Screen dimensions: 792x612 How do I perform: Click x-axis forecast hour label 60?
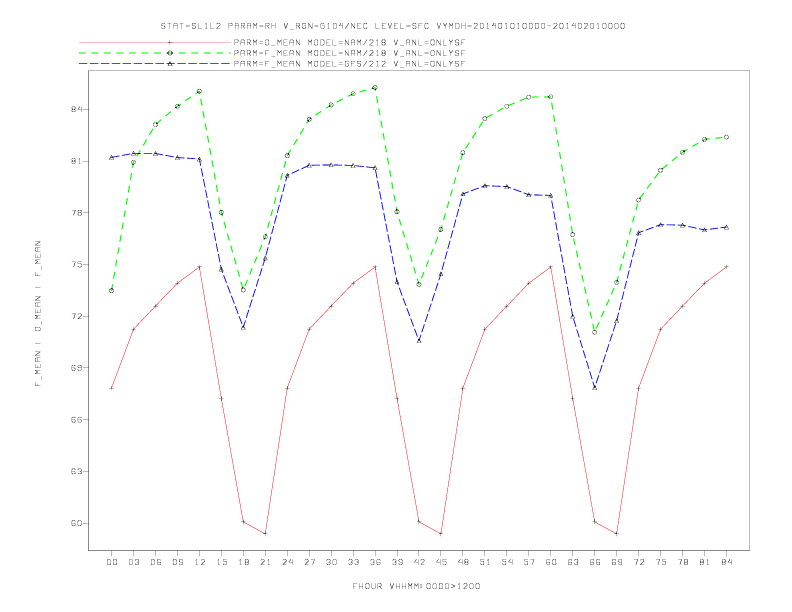coord(551,562)
